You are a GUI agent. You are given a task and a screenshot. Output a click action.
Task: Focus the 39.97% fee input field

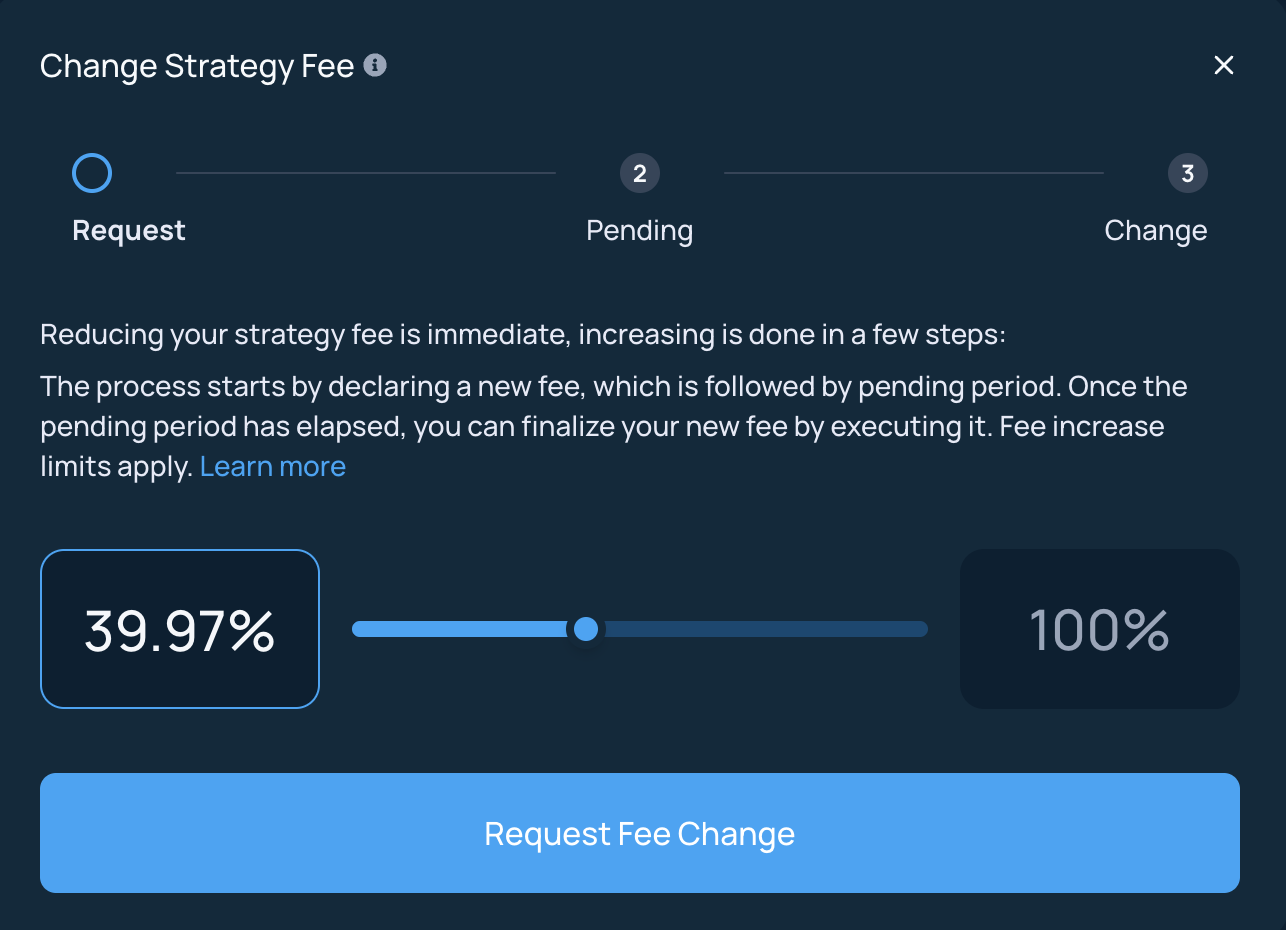coord(180,629)
